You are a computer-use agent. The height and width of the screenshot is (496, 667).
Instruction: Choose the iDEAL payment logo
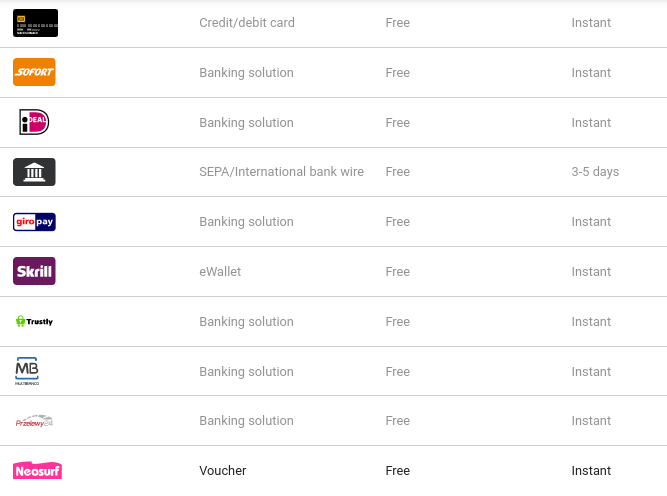[x=34, y=122]
